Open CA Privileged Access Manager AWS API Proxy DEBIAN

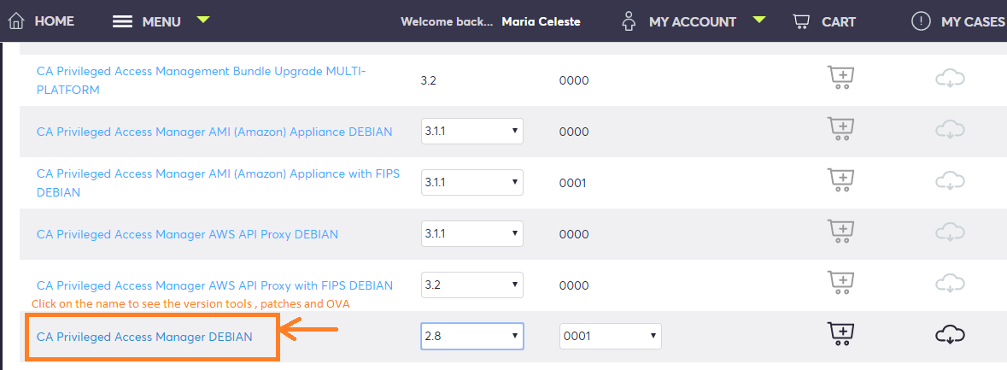click(188, 234)
